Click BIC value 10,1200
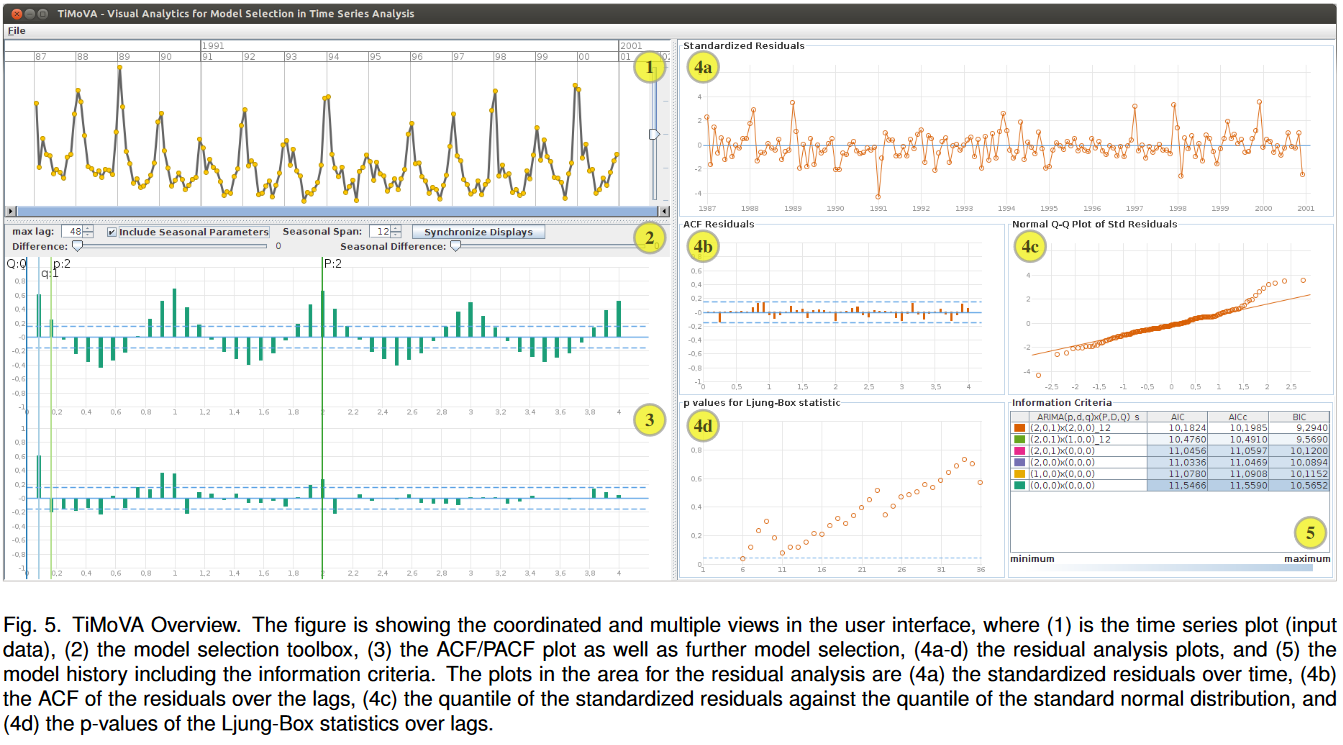Image resolution: width=1343 pixels, height=745 pixels. 1310,451
